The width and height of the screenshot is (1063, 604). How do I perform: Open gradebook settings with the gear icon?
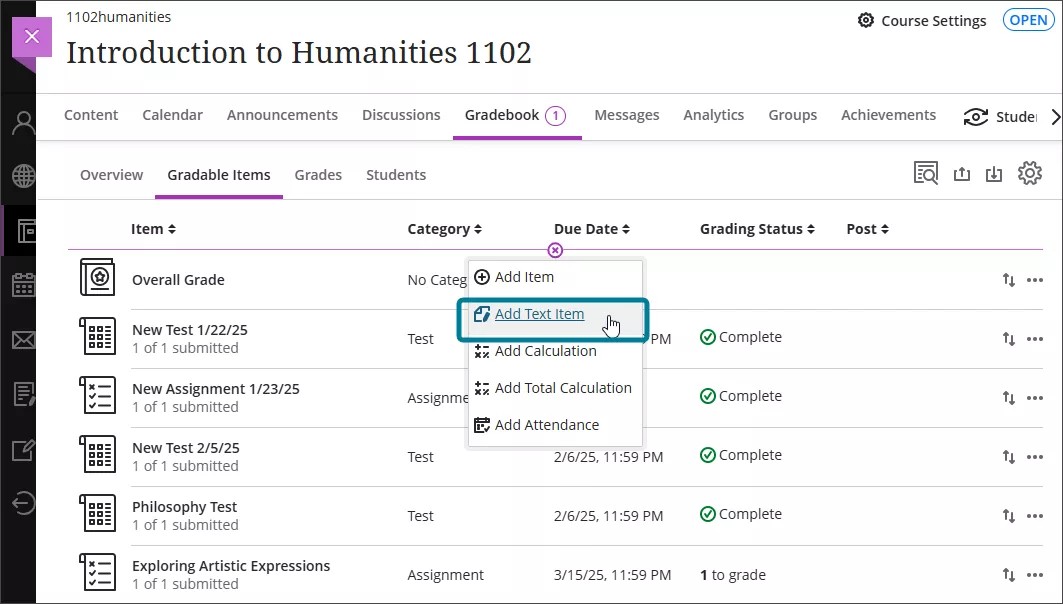[x=1030, y=172]
